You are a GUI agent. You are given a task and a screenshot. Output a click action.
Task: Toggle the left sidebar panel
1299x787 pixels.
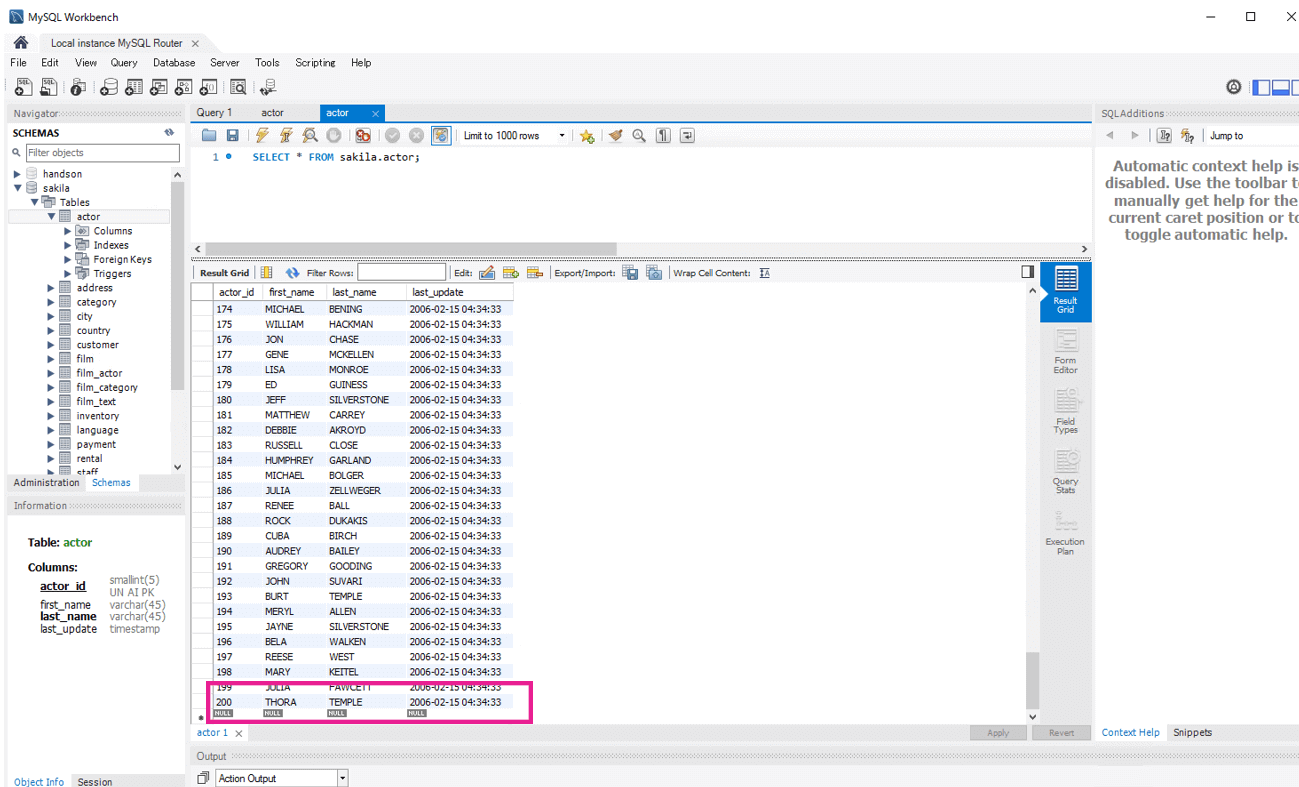click(x=1261, y=88)
